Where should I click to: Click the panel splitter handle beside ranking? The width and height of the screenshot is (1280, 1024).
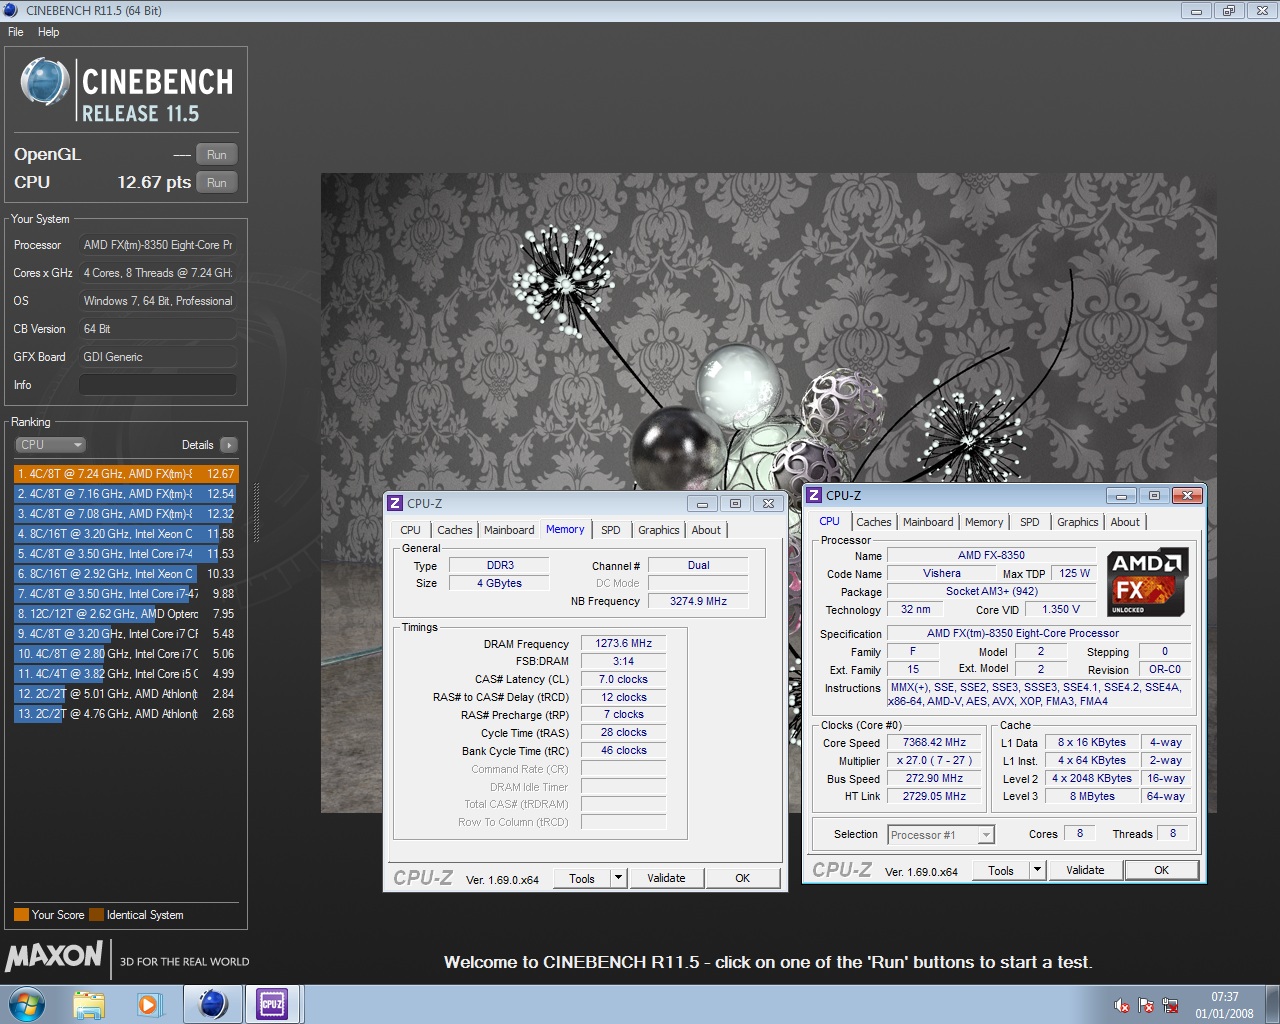(256, 512)
